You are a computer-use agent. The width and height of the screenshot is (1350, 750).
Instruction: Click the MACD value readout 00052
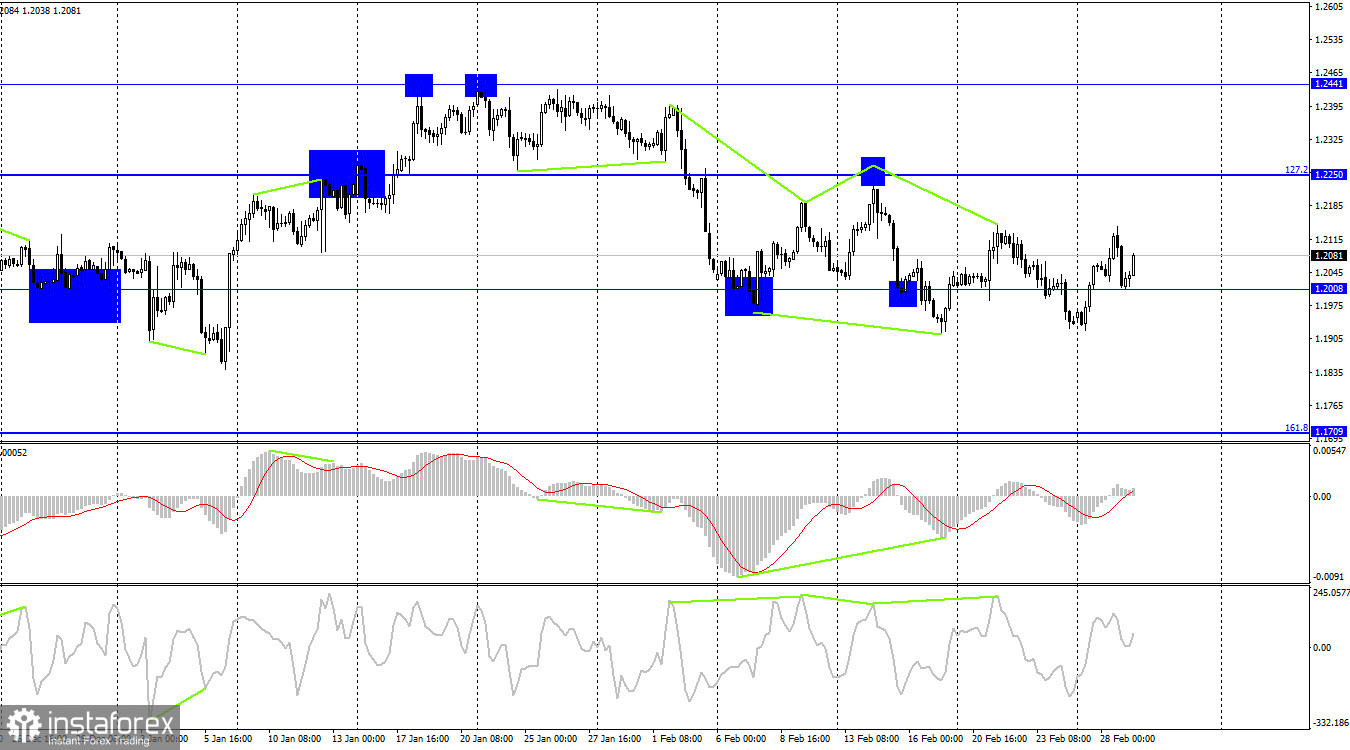pos(14,453)
